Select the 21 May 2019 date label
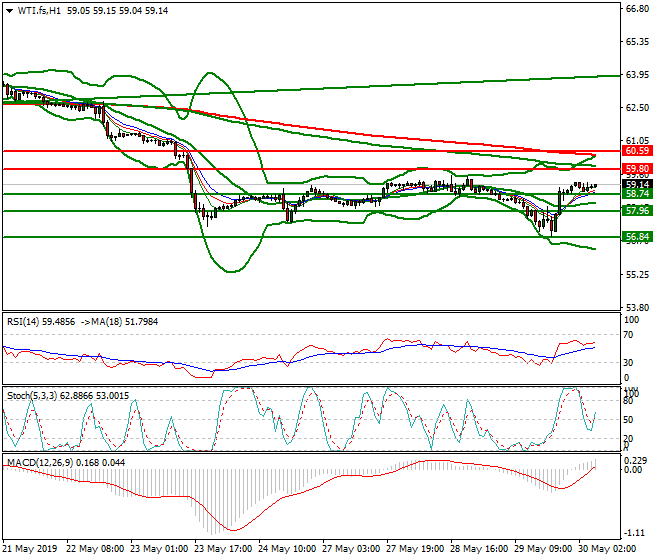Viewport: 660px width, 560px height. point(29,549)
